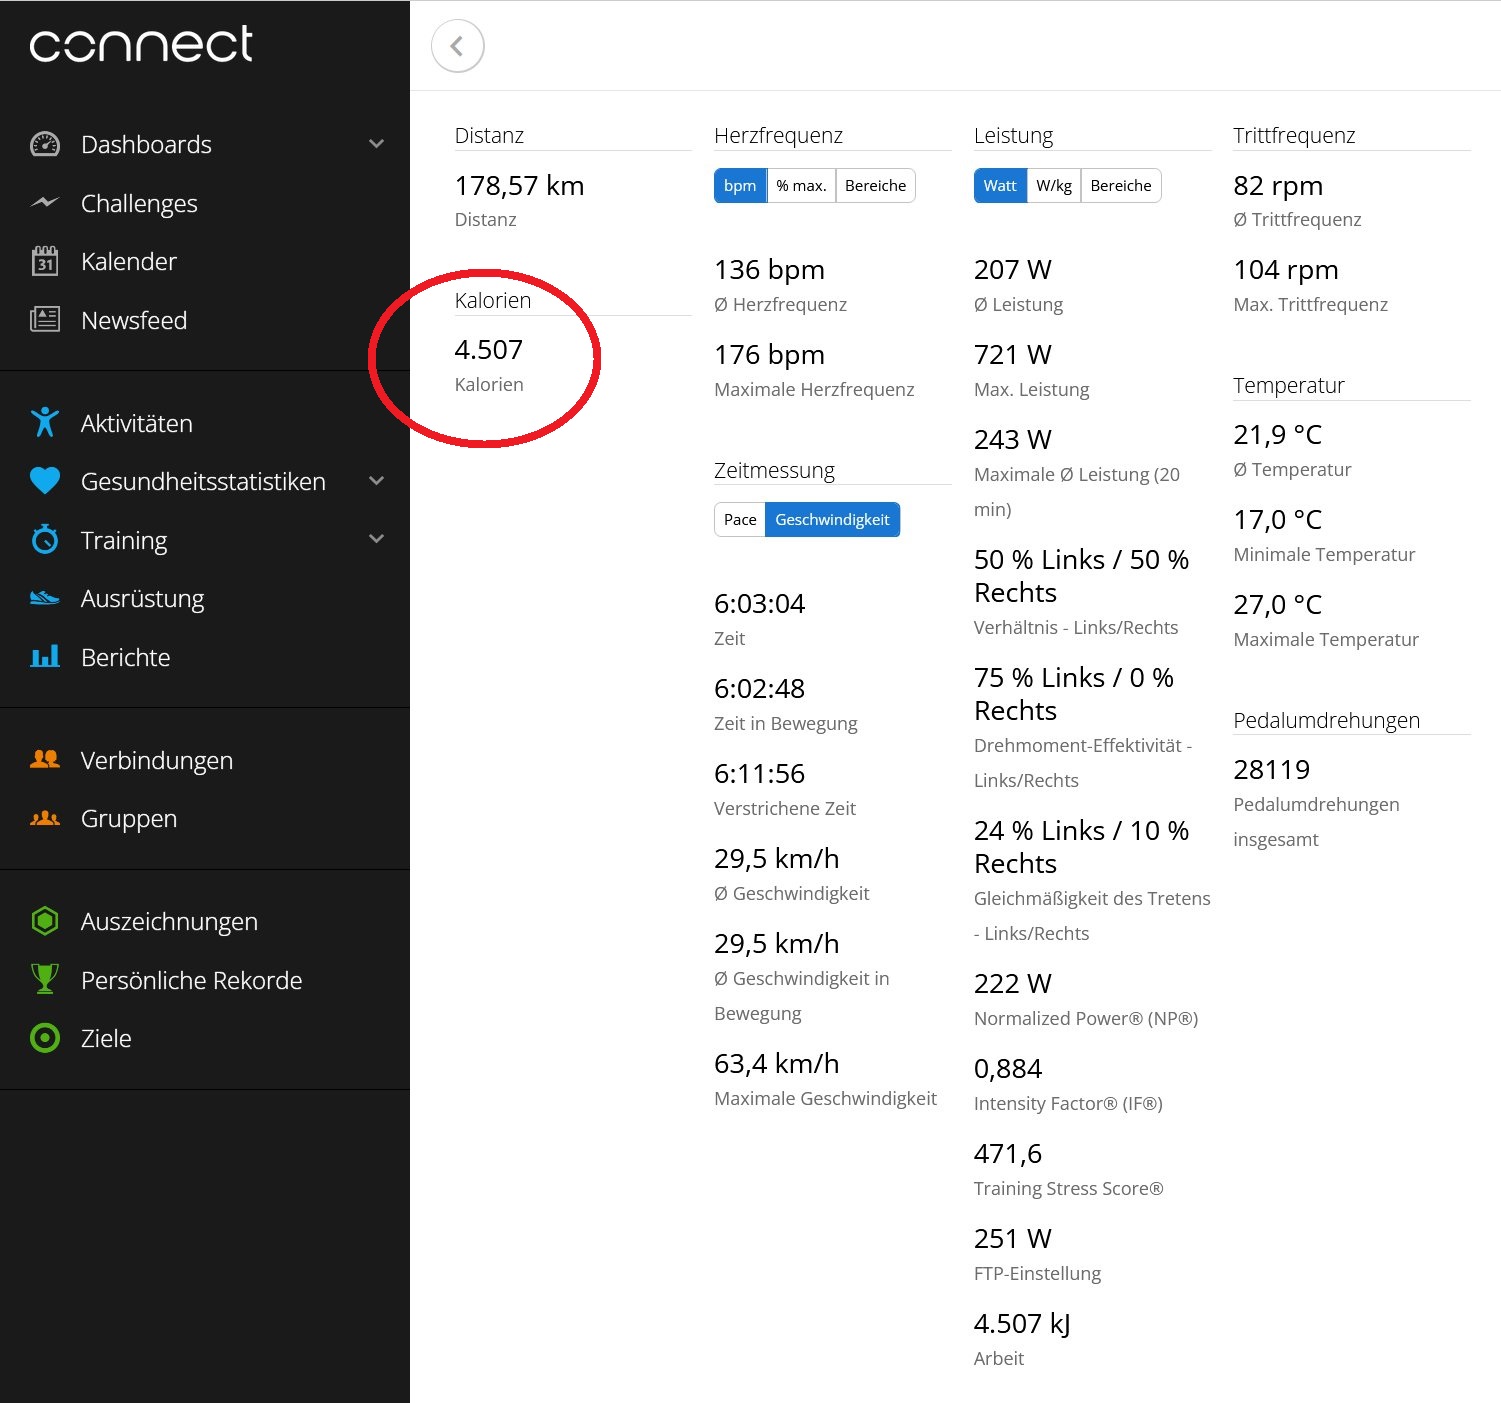This screenshot has width=1501, height=1403.
Task: Go back using the round arrow button
Action: (x=458, y=46)
